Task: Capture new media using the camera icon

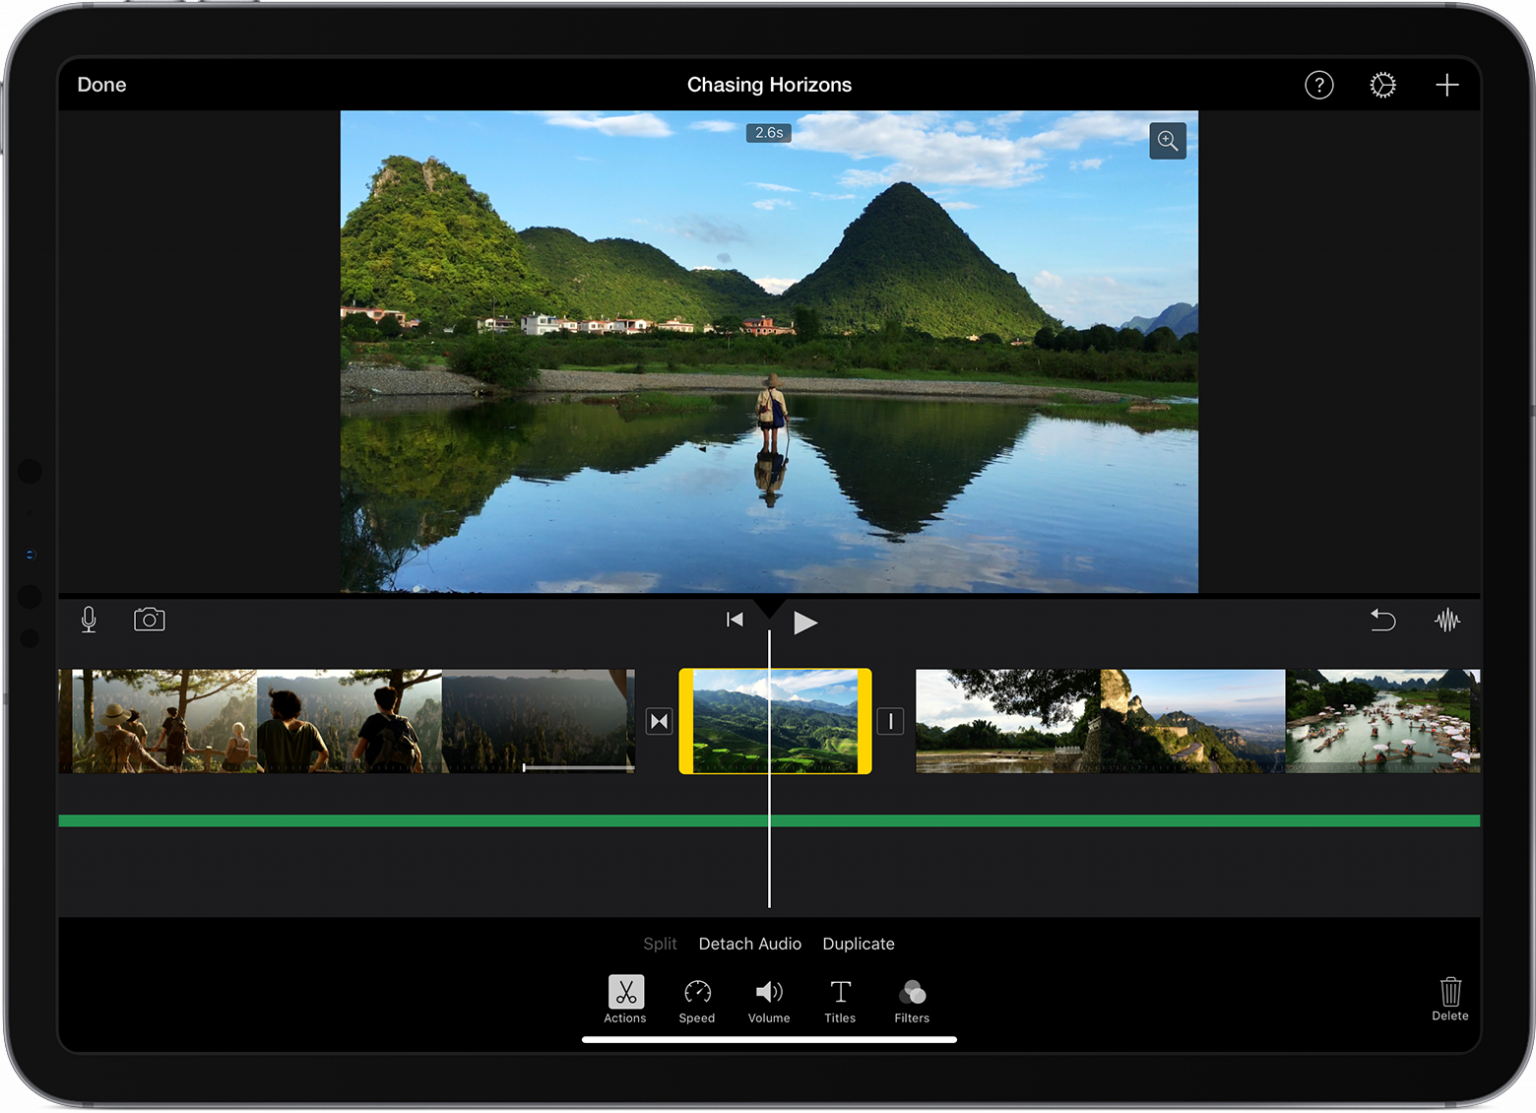Action: (148, 620)
